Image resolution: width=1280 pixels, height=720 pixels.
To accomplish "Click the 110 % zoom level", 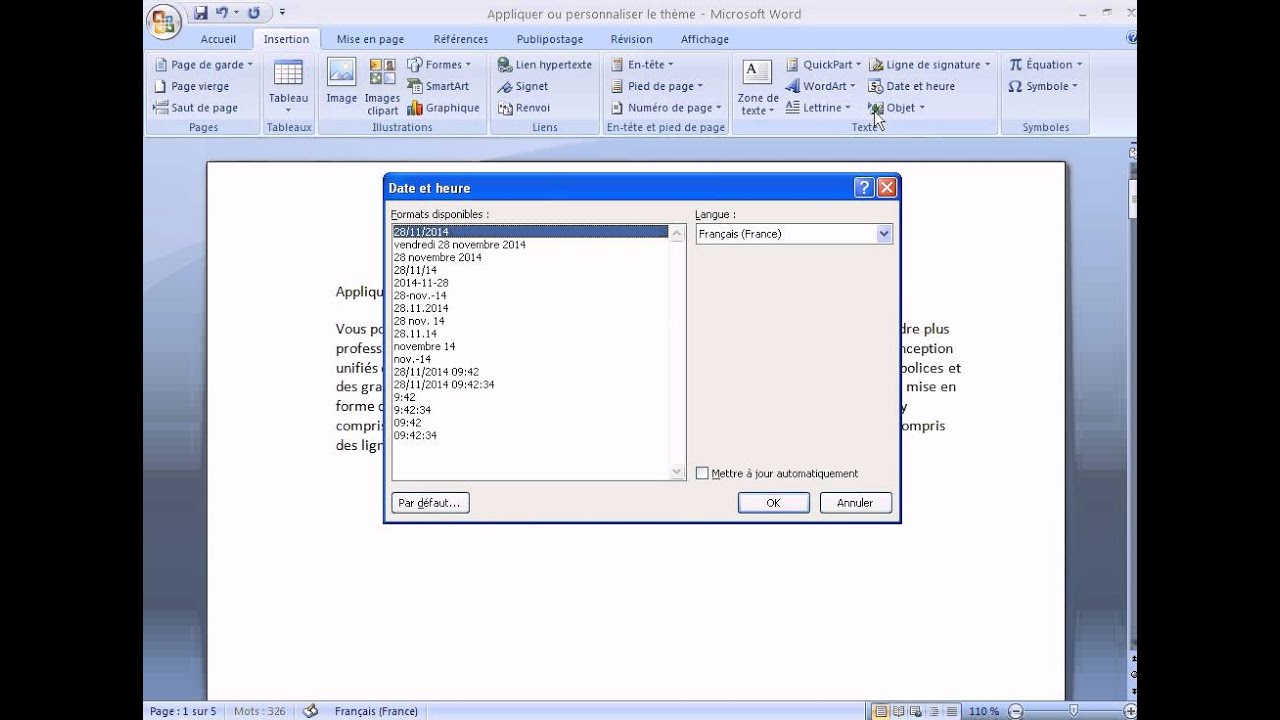I will point(984,711).
